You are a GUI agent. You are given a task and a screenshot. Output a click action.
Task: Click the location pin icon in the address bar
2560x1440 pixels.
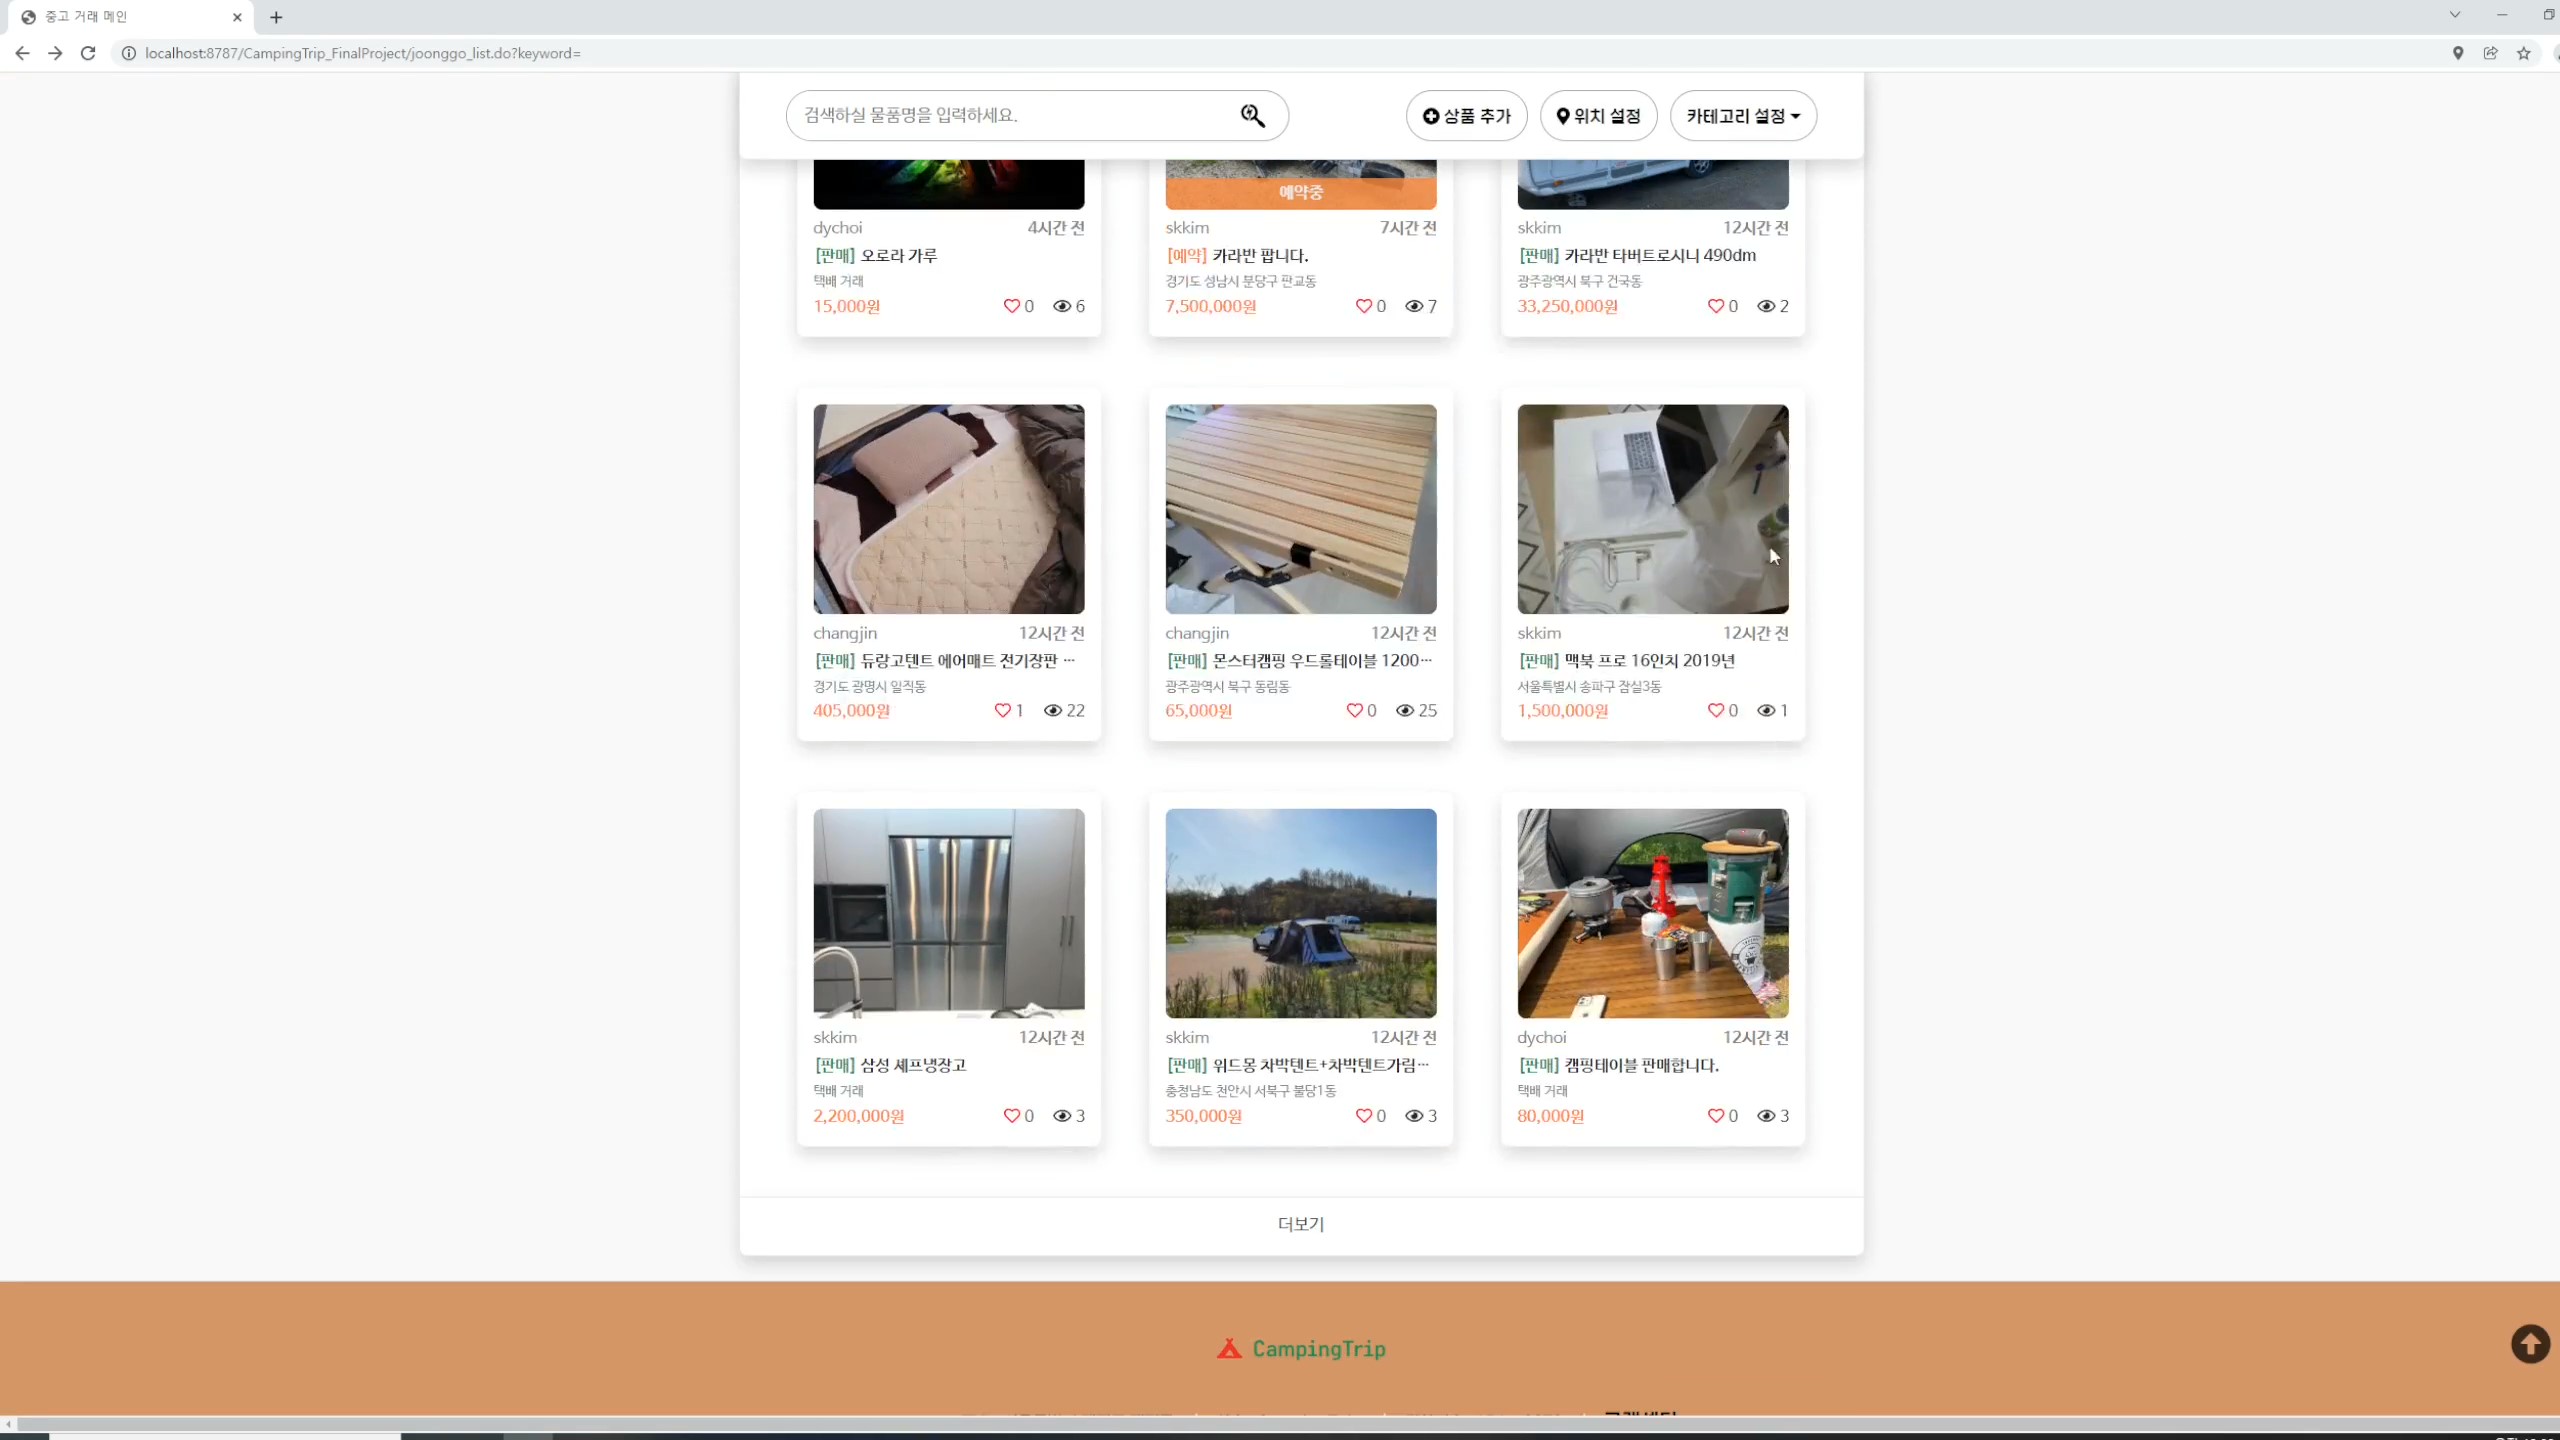pyautogui.click(x=2457, y=53)
